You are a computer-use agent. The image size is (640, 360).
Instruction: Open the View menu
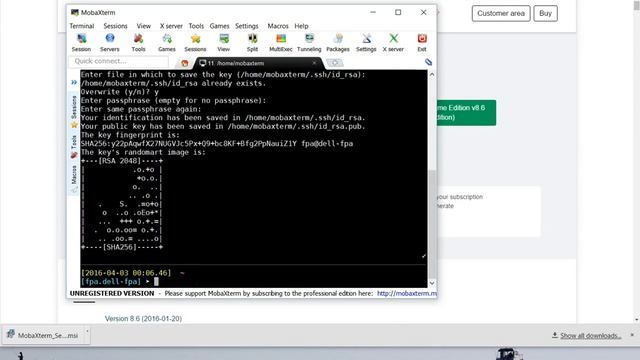(143, 26)
